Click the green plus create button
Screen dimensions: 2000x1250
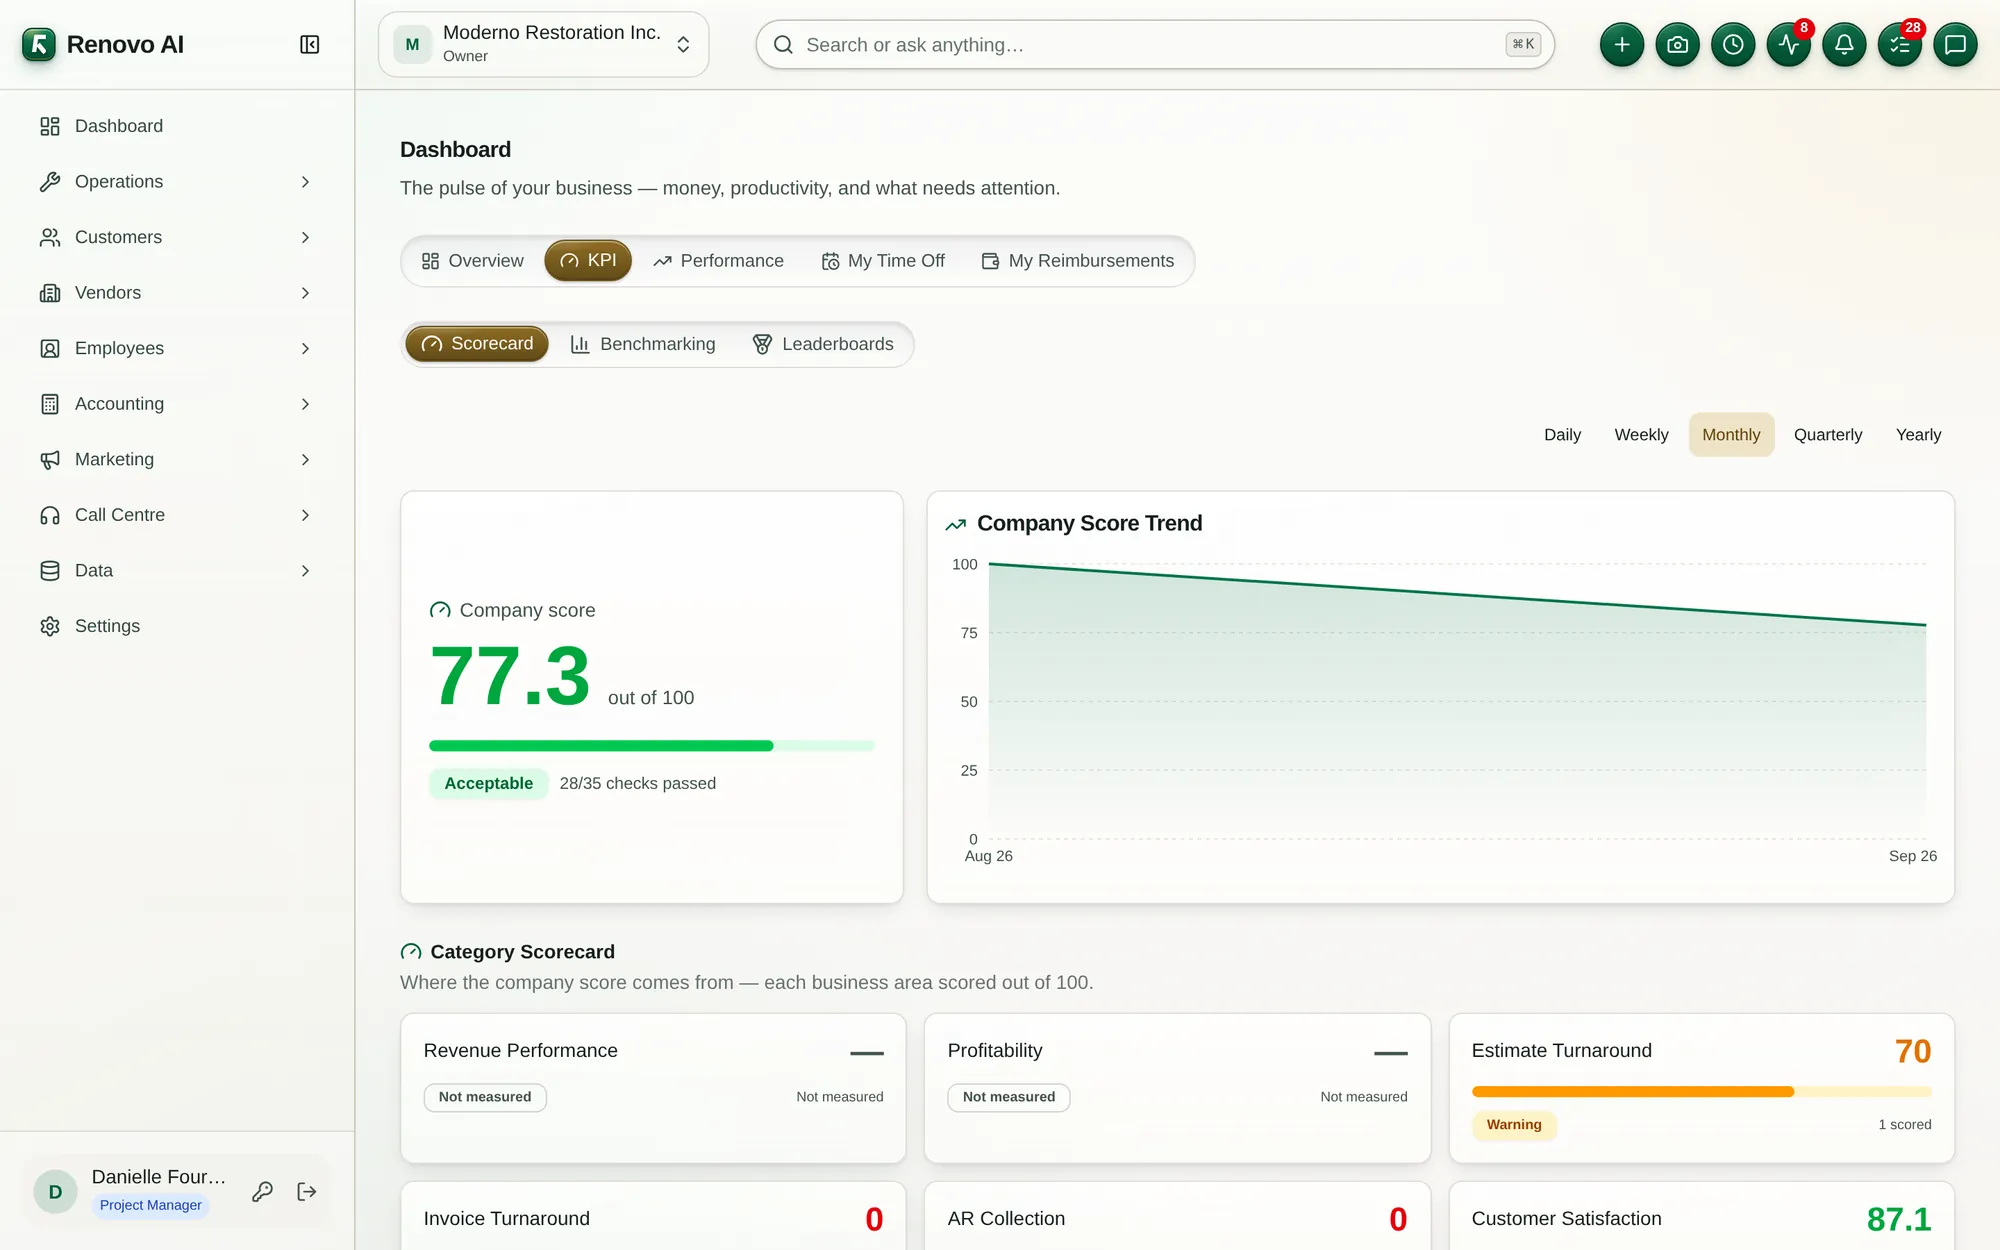click(1622, 45)
